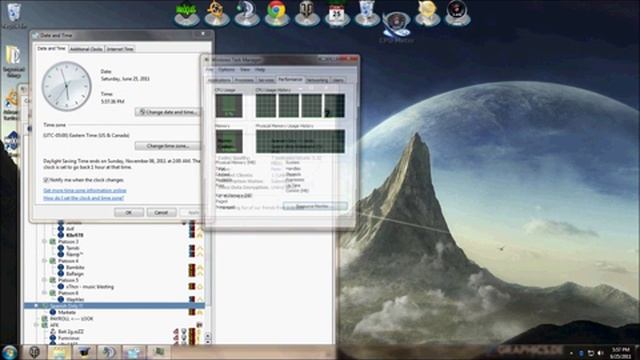Click Change date and time button

point(167,112)
